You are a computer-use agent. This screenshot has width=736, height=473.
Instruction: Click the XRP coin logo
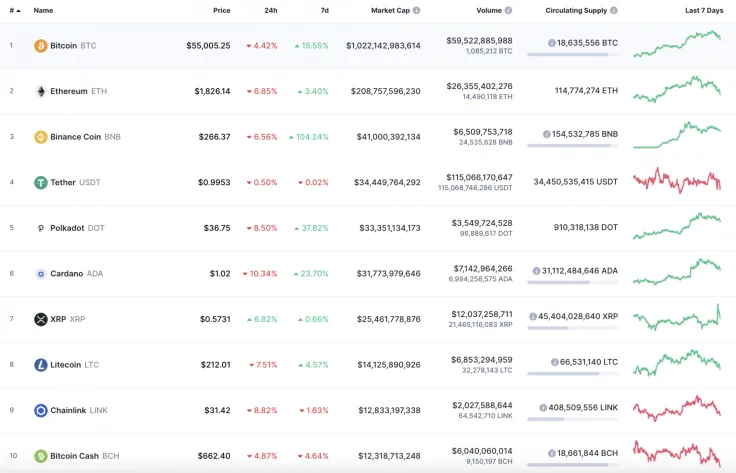[x=41, y=319]
